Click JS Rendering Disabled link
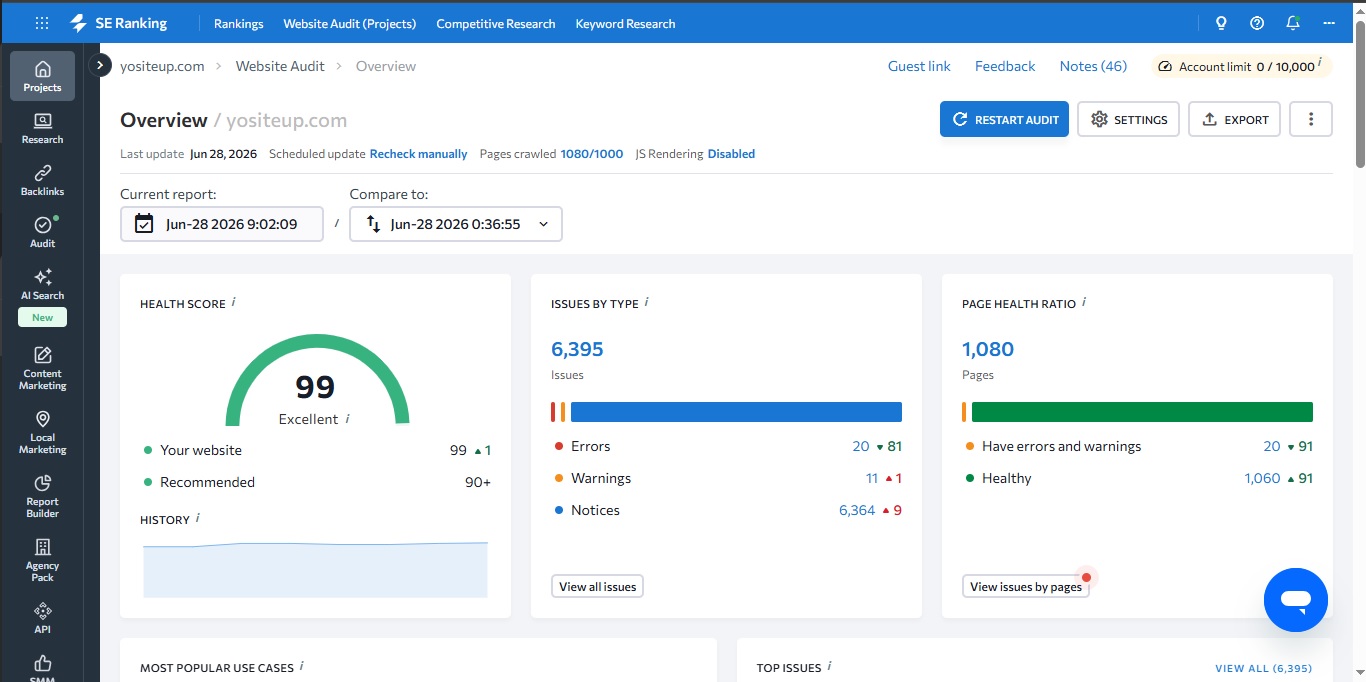Screen dimensions: 1366x682 pyautogui.click(x=731, y=154)
